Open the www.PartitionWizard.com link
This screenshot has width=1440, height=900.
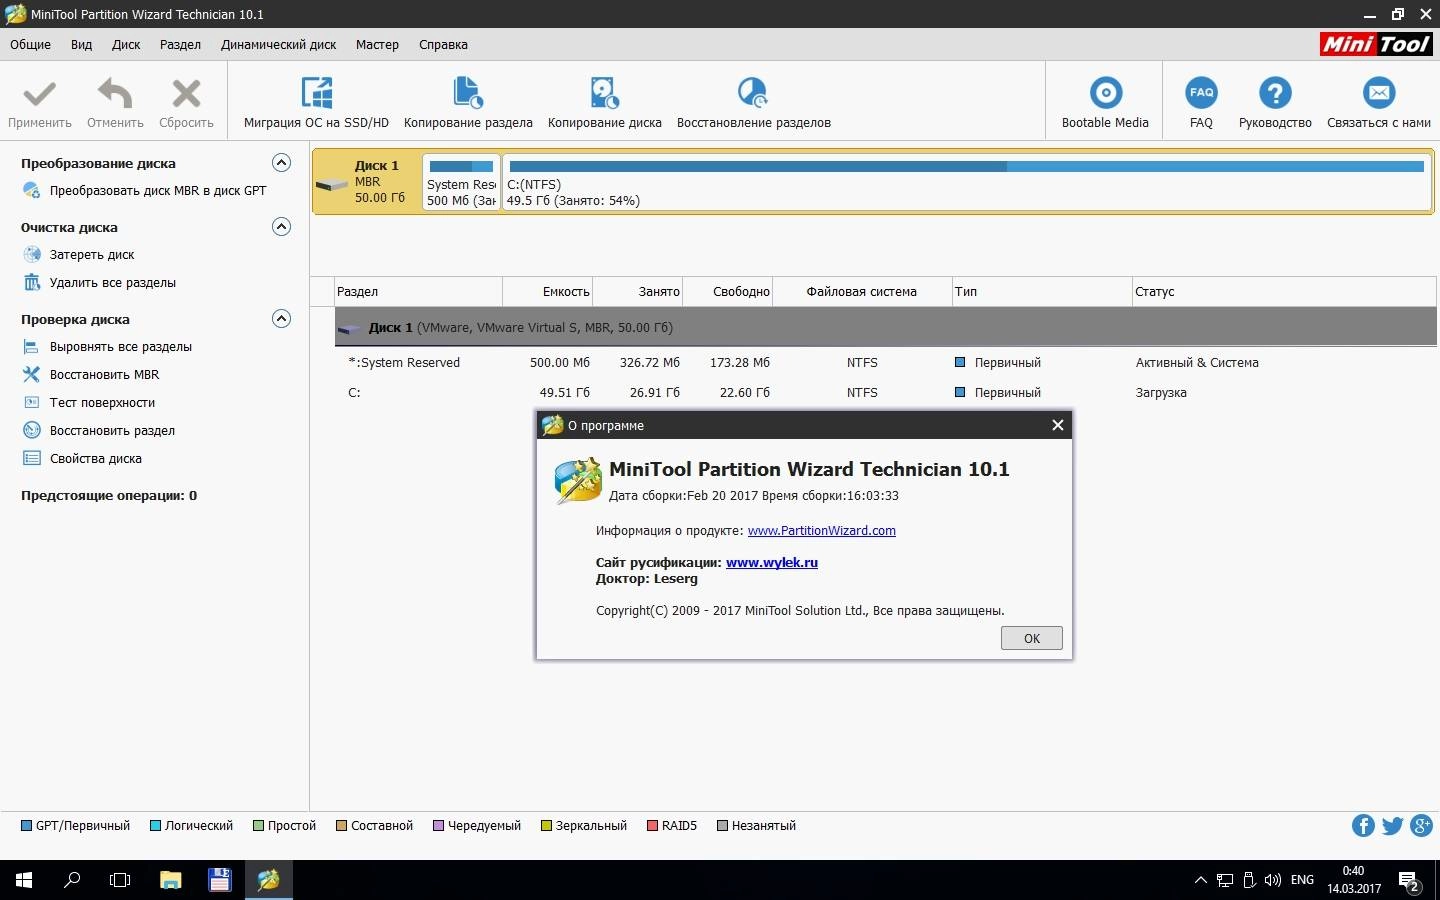[822, 531]
